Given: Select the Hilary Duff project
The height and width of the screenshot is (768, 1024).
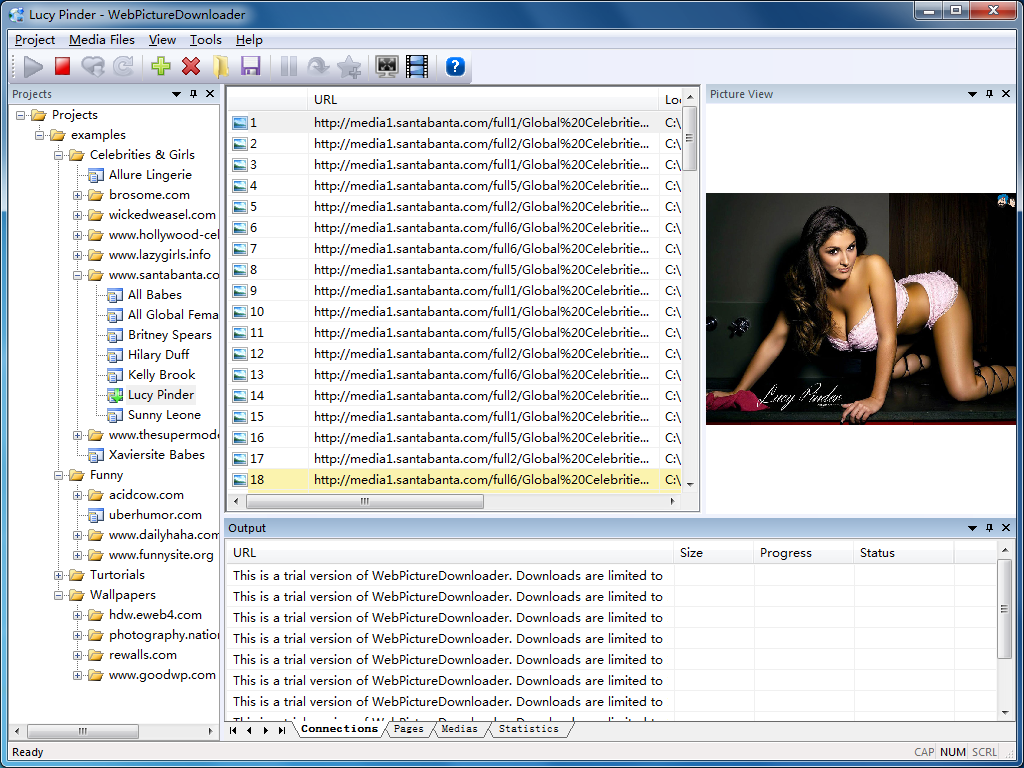Looking at the screenshot, I should coord(159,355).
